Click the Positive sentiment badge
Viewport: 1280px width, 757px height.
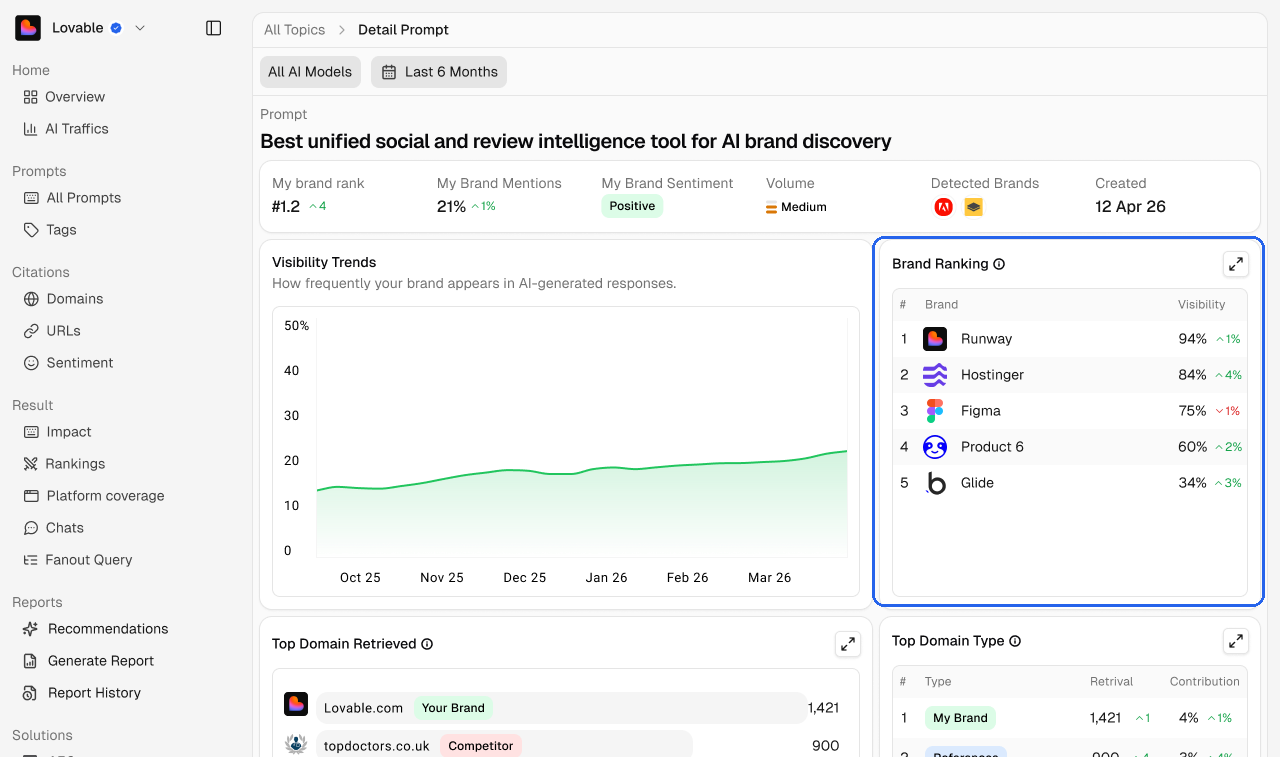[x=632, y=206]
